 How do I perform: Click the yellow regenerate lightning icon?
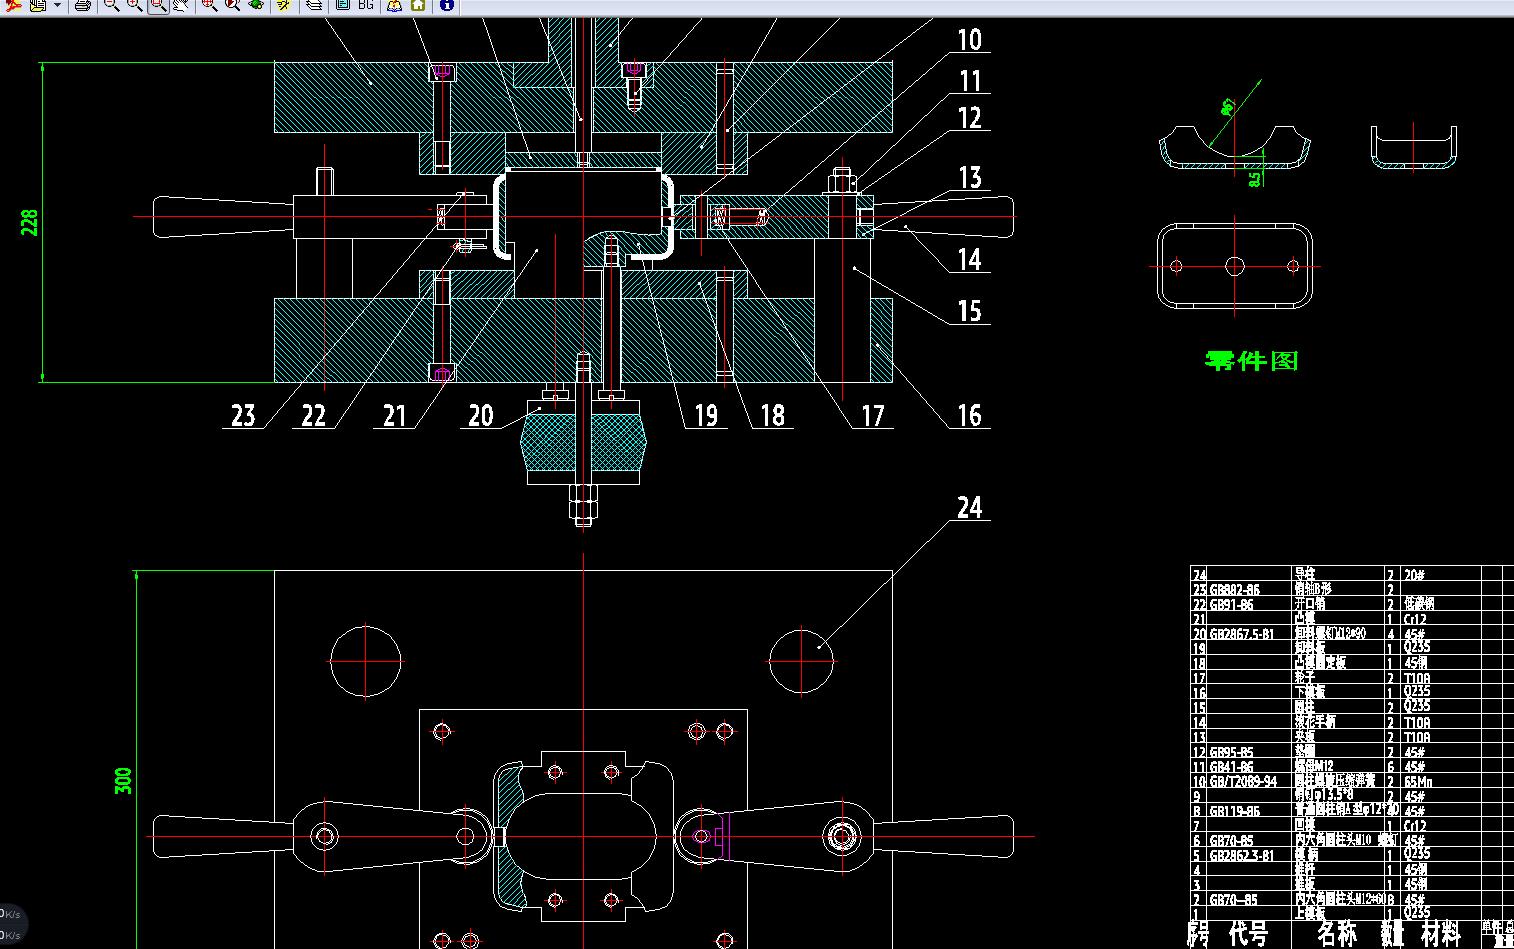[284, 5]
